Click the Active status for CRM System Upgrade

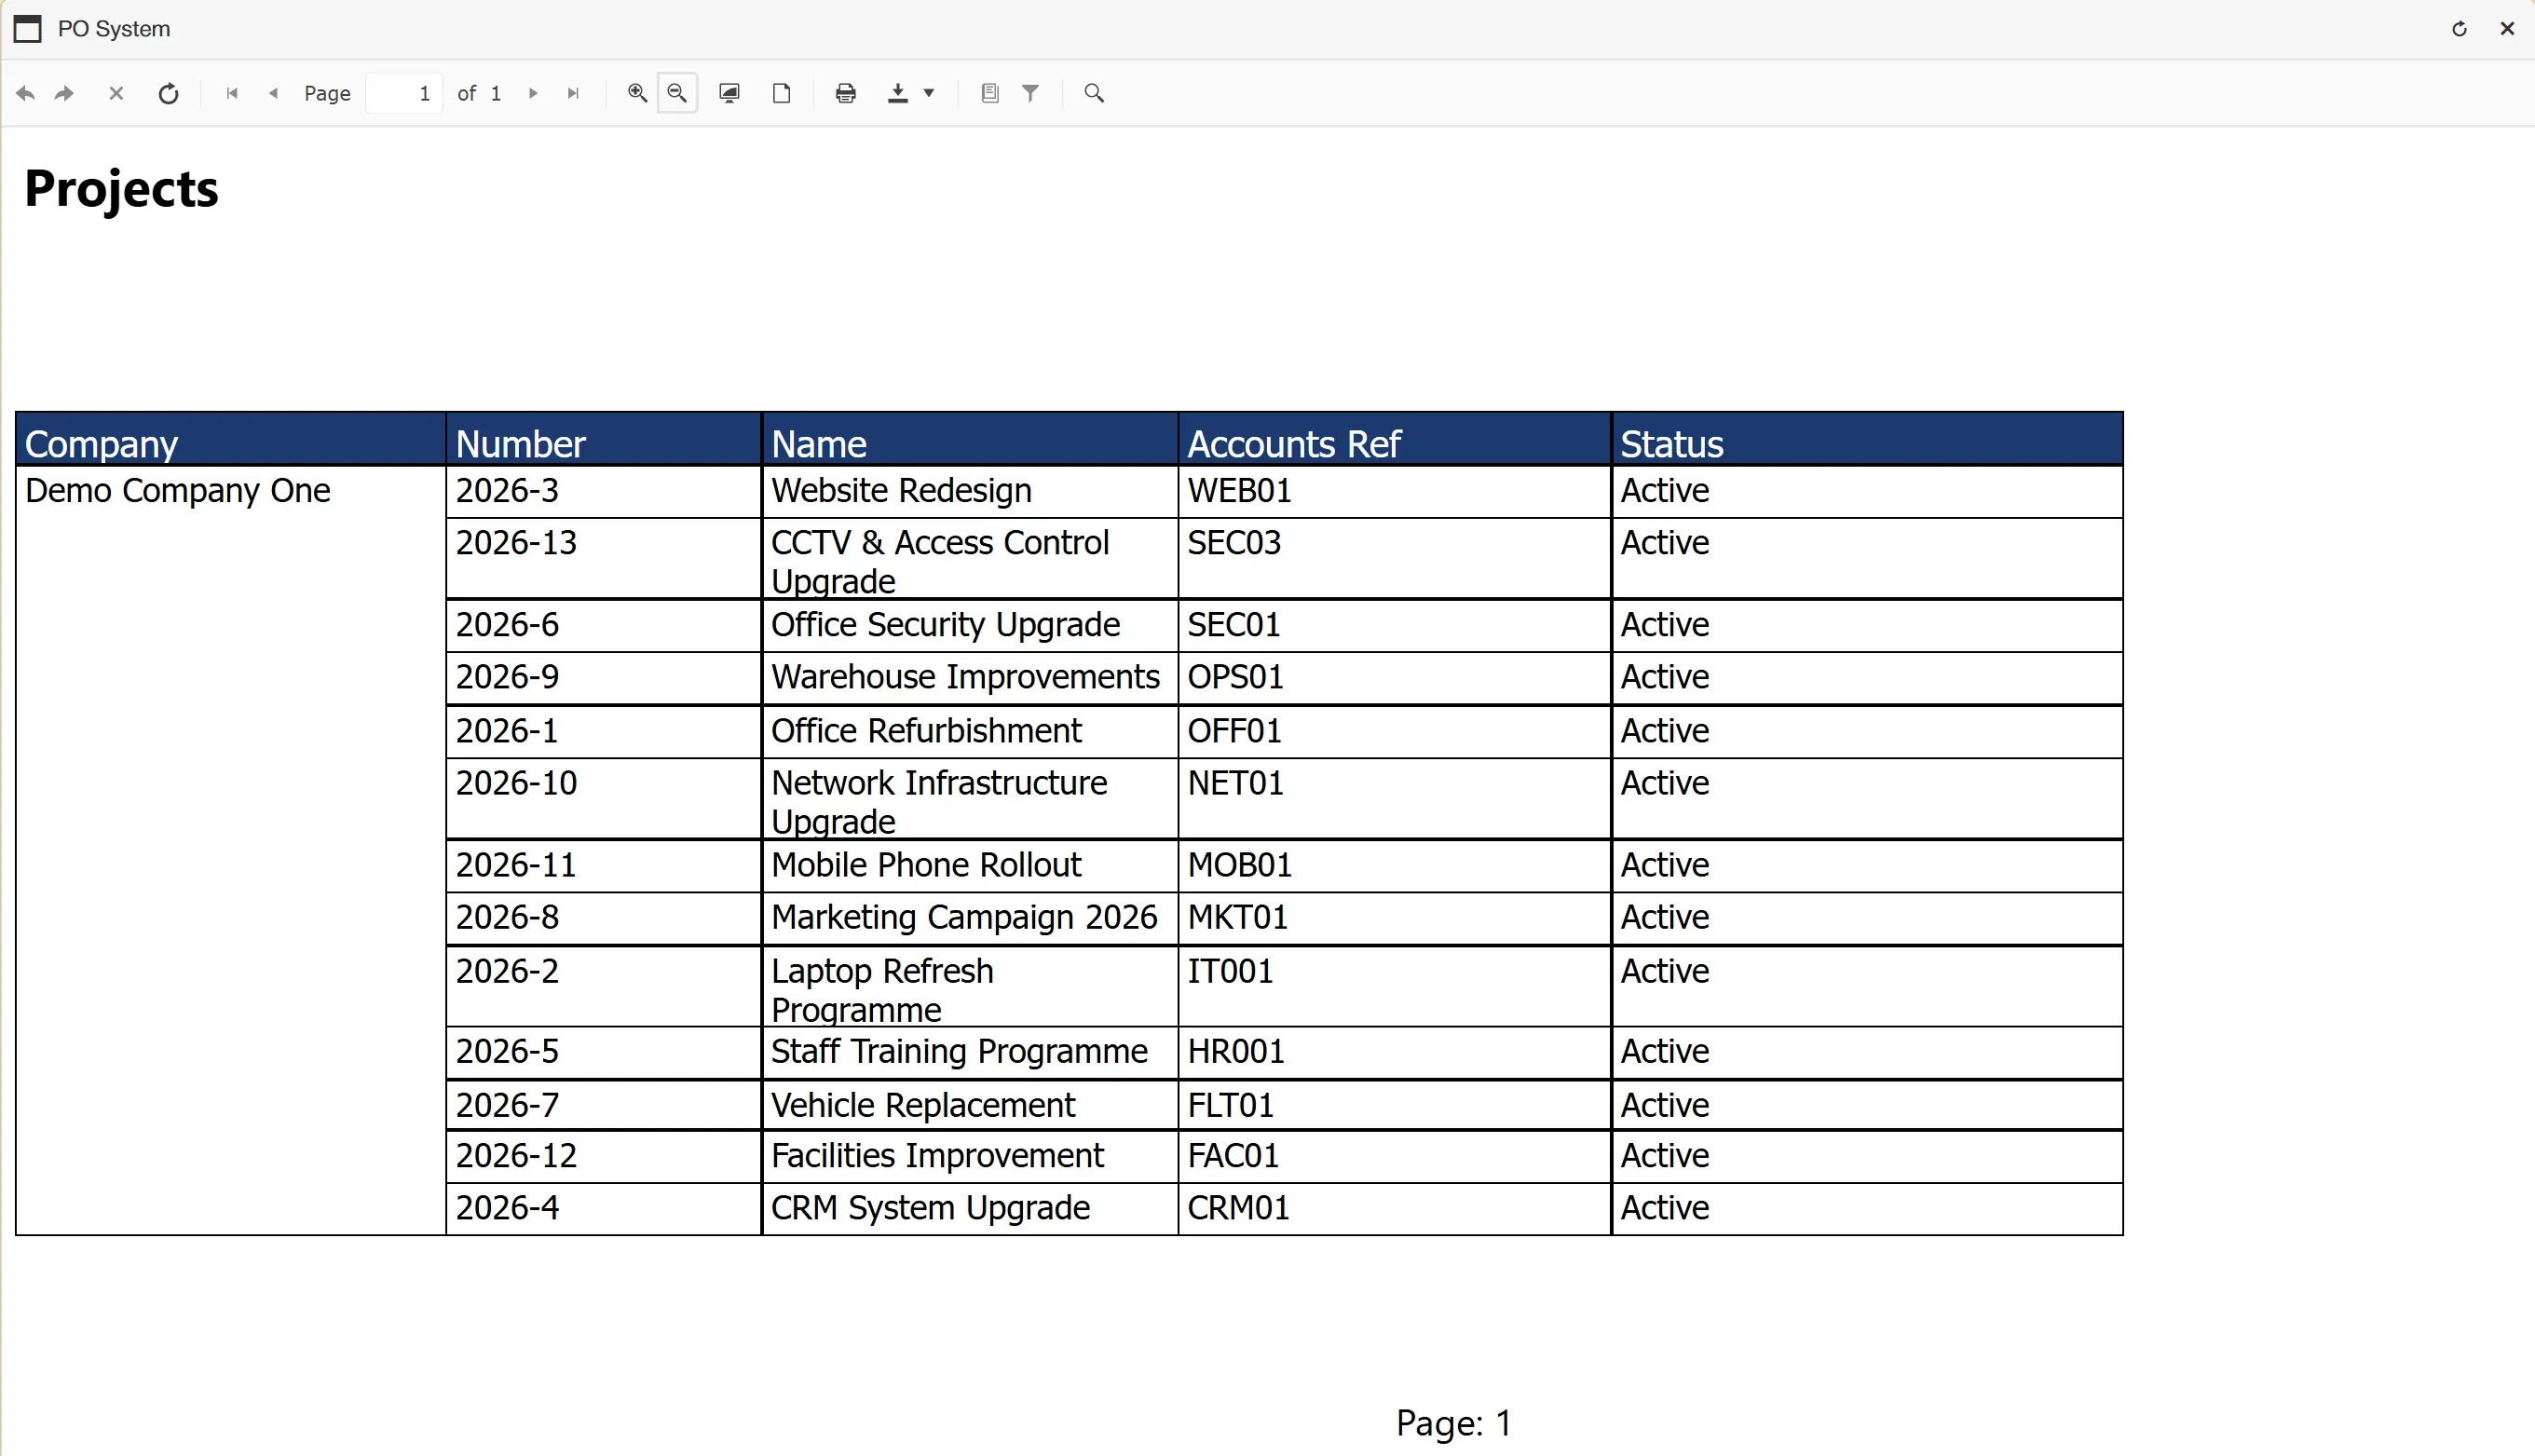point(1665,1208)
